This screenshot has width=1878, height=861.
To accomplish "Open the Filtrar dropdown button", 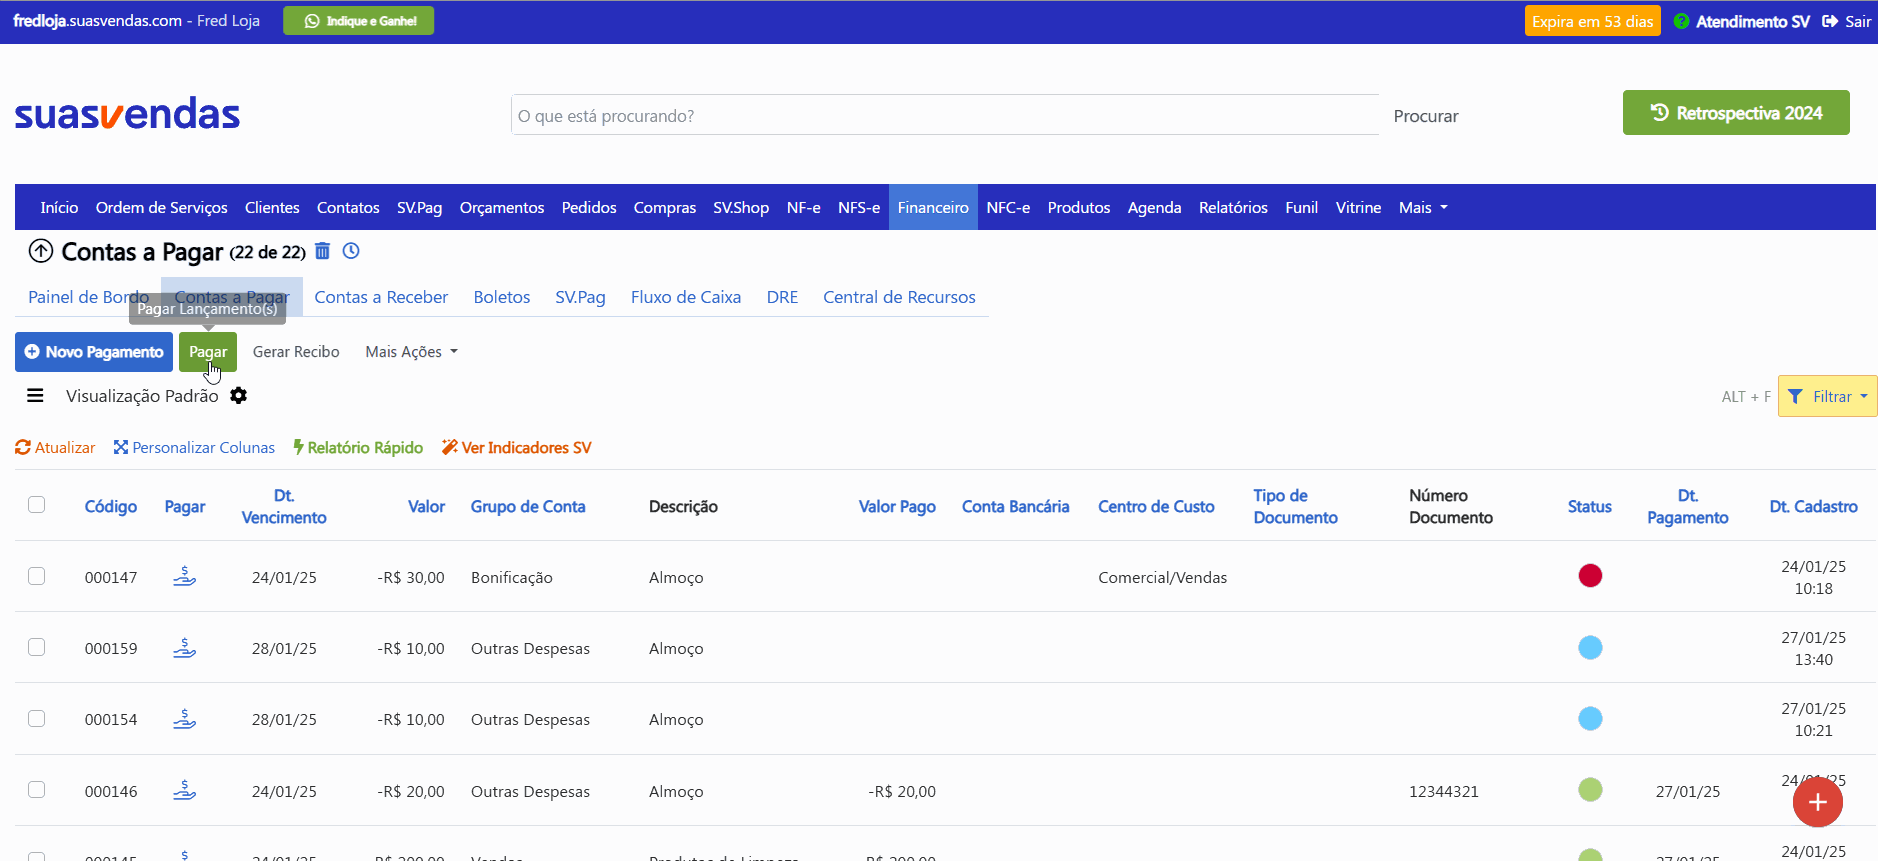I will coord(1827,396).
